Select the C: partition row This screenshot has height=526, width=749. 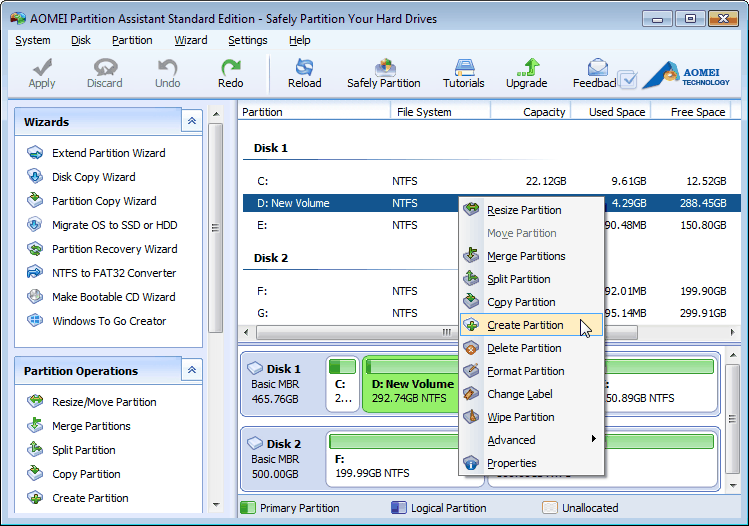pyautogui.click(x=492, y=181)
